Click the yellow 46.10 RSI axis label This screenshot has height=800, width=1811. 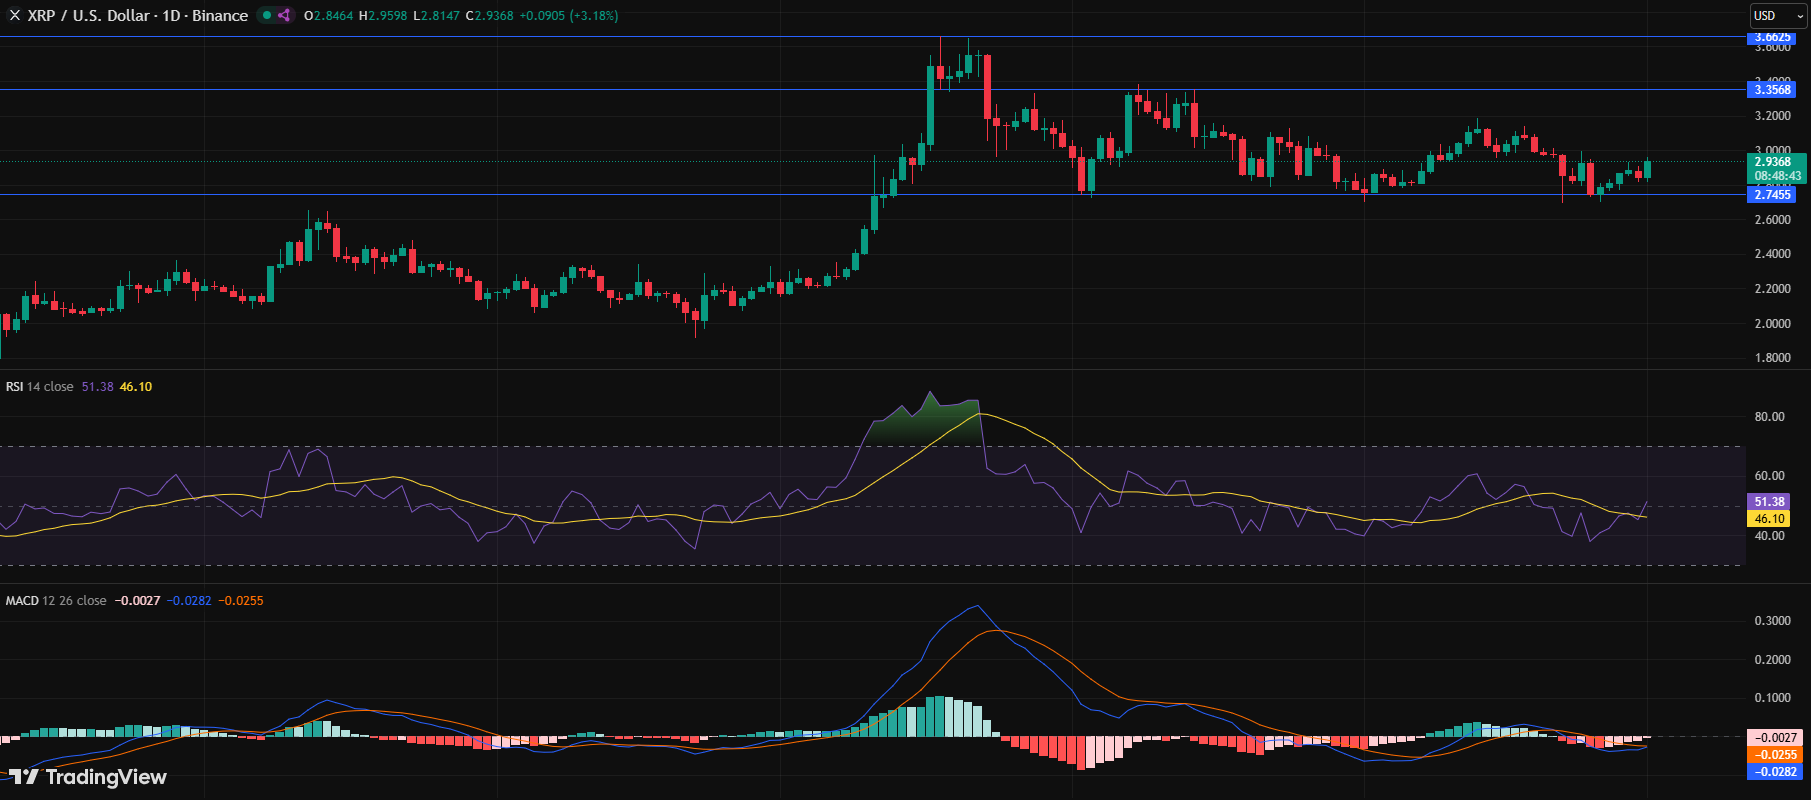[x=1769, y=519]
